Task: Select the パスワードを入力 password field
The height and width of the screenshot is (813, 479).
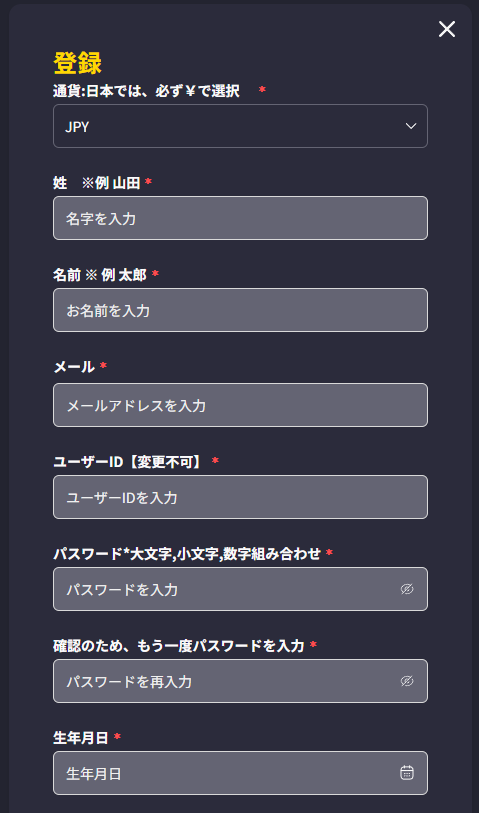Action: 240,589
